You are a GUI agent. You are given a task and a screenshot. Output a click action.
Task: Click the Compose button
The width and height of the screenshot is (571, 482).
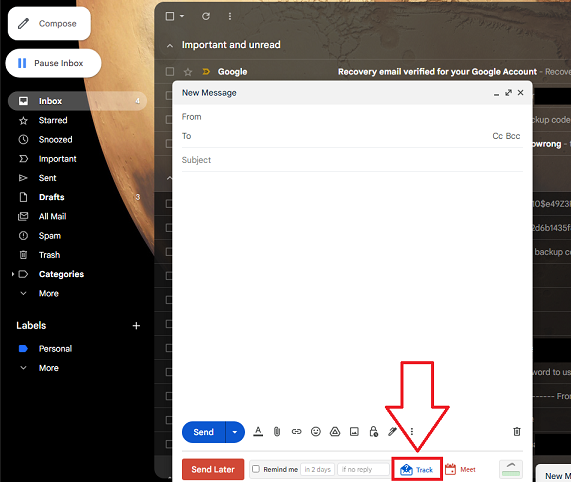click(49, 24)
